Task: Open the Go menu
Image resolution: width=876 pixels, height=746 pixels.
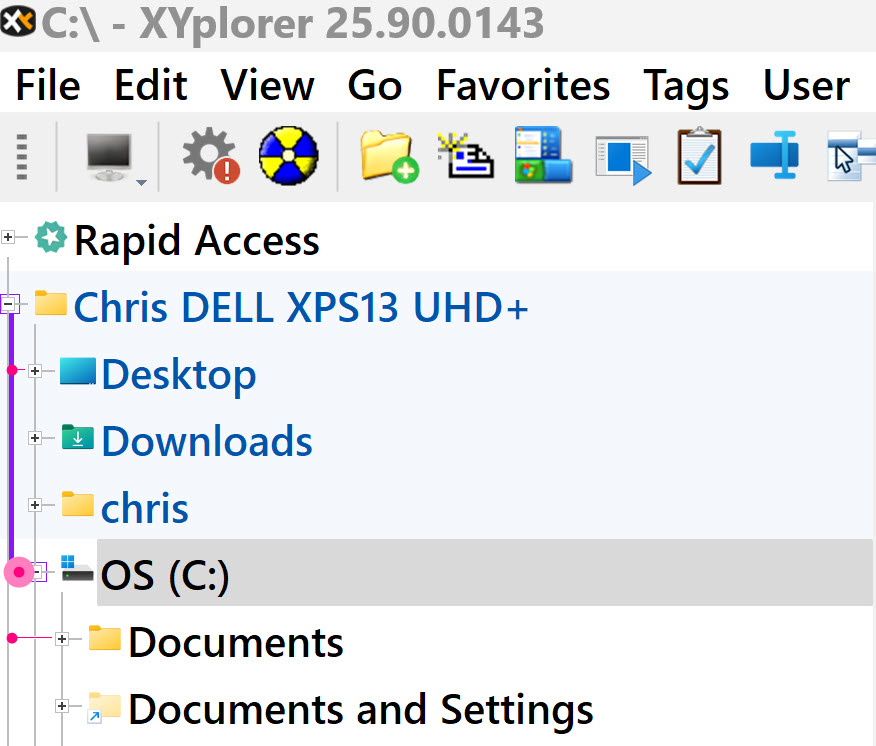Action: [x=375, y=85]
